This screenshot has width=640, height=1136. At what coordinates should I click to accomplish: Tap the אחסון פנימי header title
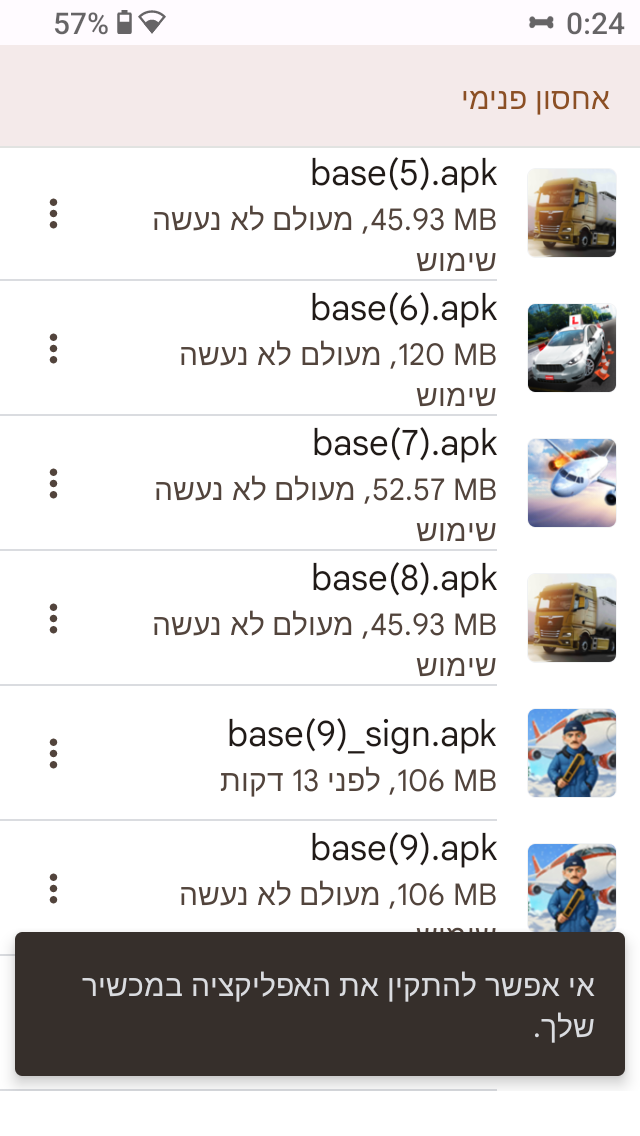click(x=535, y=98)
